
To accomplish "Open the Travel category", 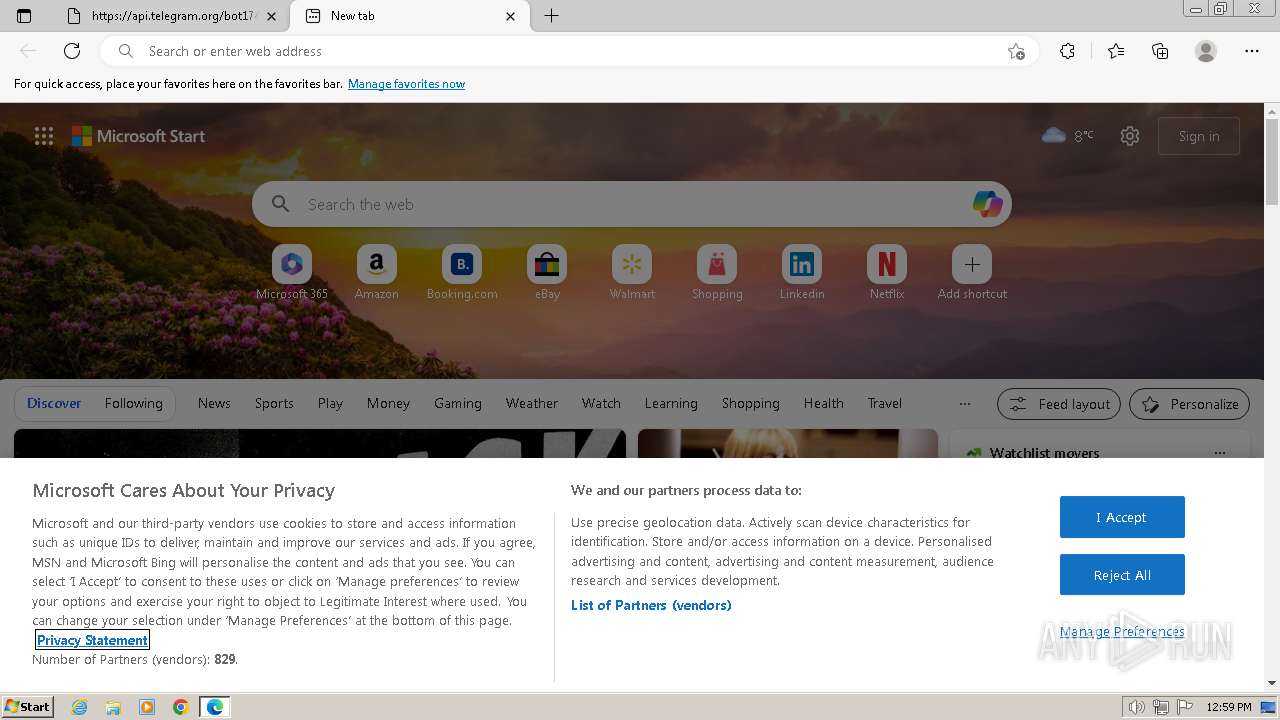I will click(885, 403).
